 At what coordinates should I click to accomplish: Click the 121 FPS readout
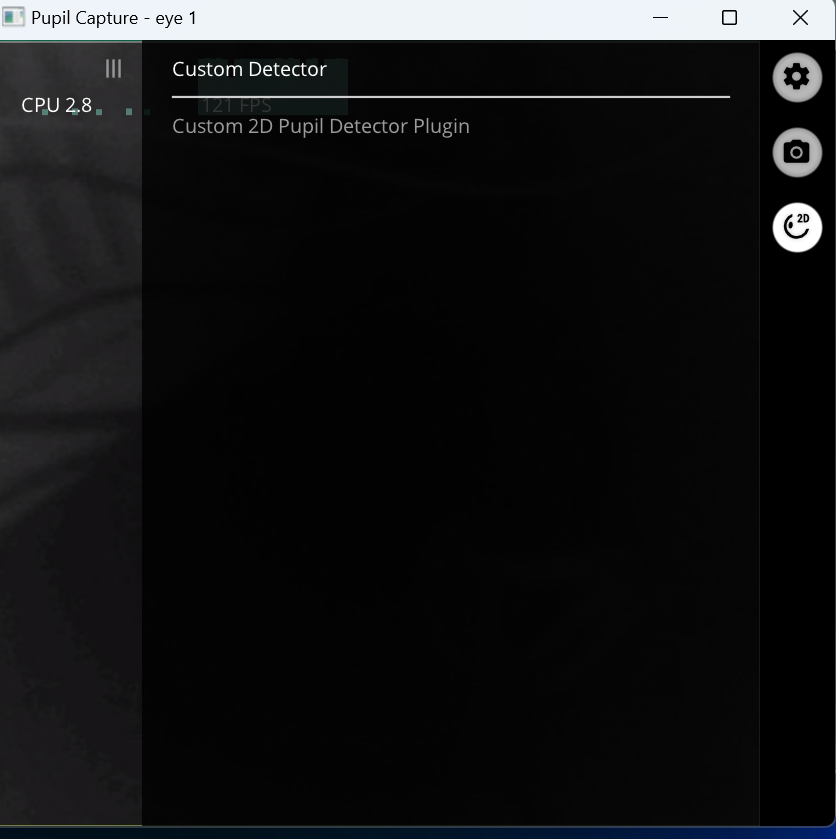click(237, 105)
